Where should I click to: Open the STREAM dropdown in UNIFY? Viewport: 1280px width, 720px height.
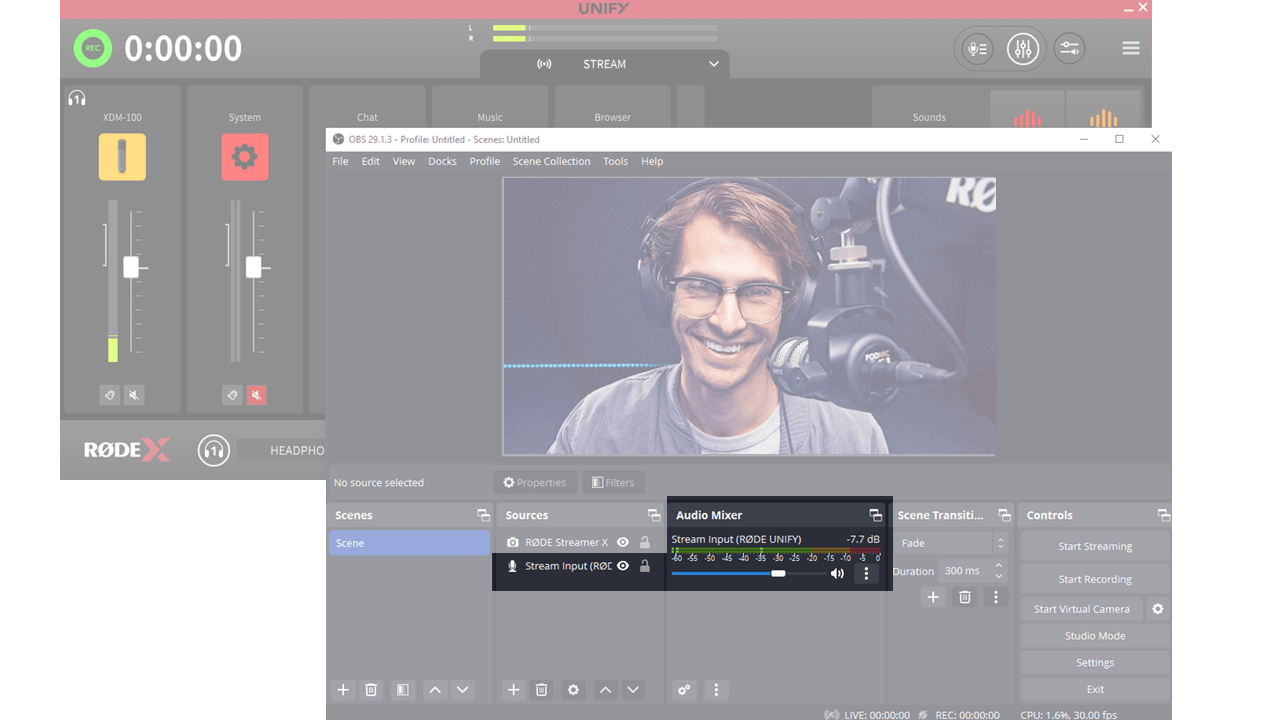tap(713, 64)
